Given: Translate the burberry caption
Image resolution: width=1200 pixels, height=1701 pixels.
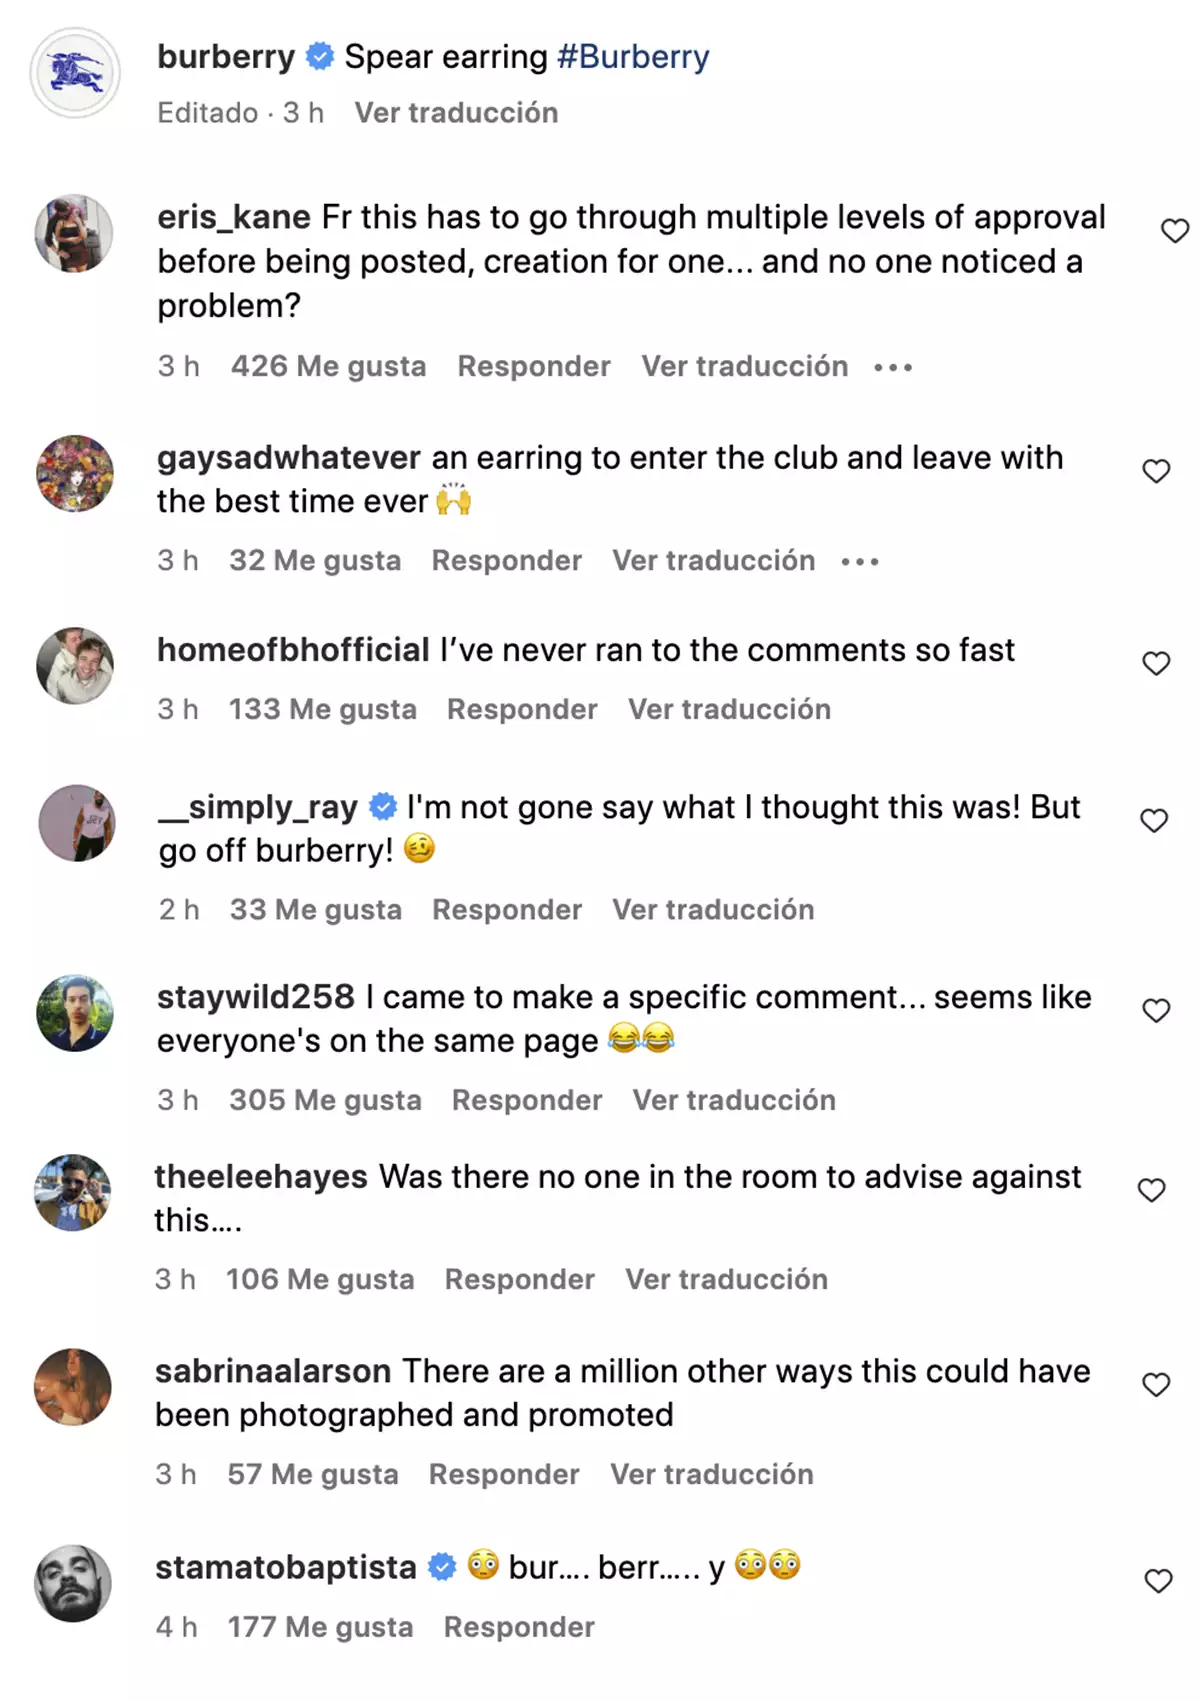Looking at the screenshot, I should 456,113.
